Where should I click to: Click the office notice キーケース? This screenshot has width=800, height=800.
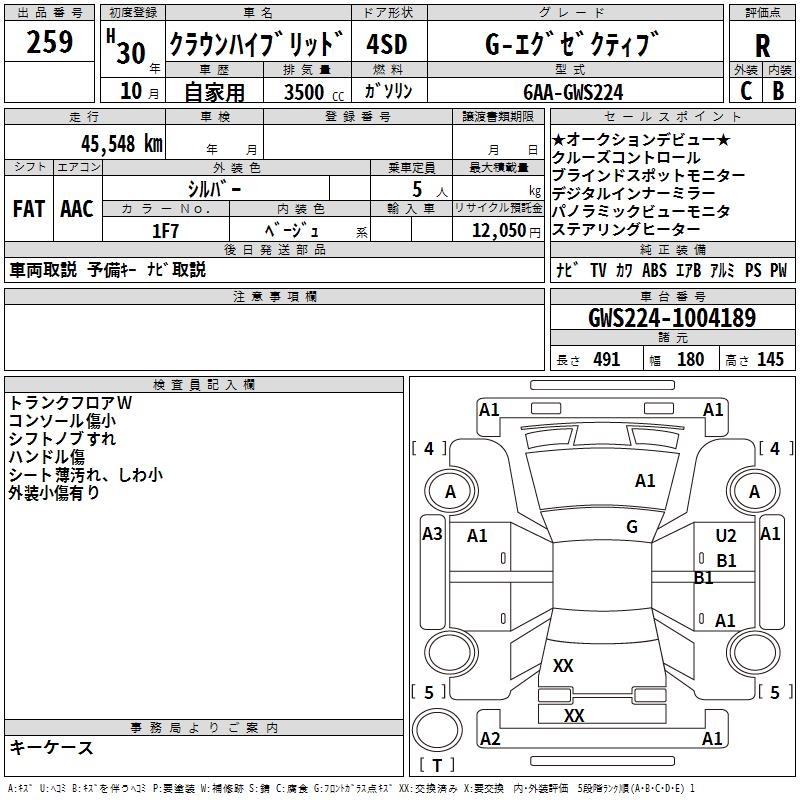click(52, 747)
